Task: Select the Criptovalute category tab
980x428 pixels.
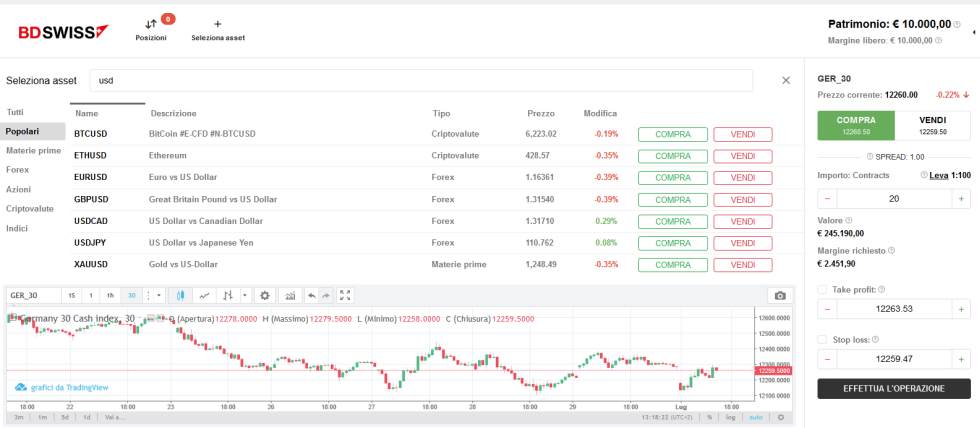Action: tap(30, 208)
